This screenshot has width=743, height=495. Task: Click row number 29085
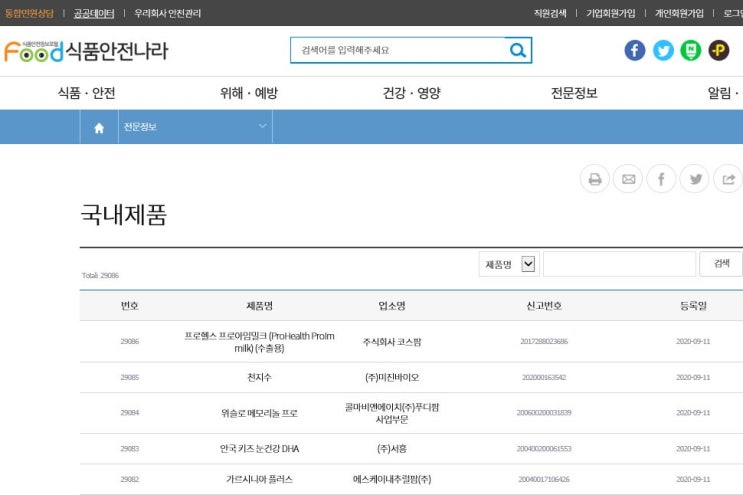pos(129,378)
